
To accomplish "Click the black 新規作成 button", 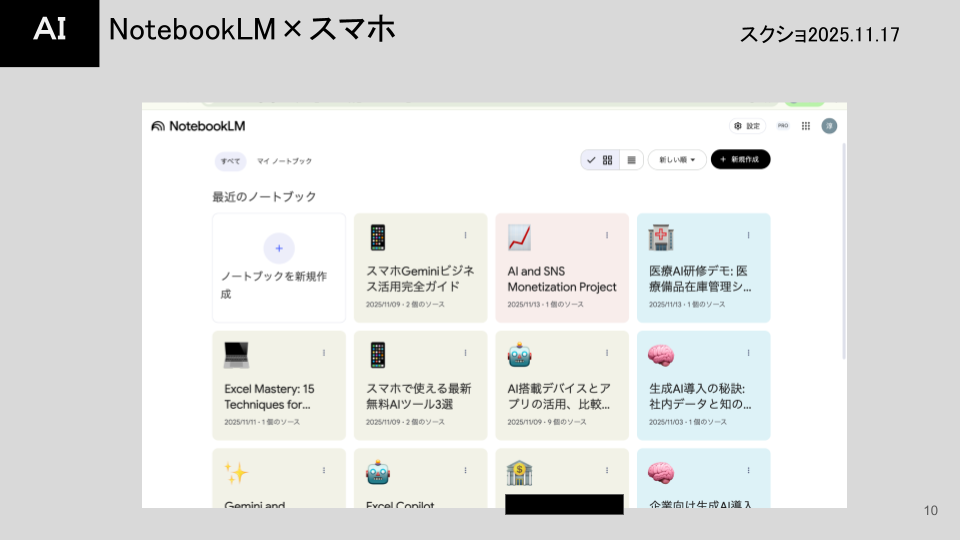I will click(x=740, y=159).
